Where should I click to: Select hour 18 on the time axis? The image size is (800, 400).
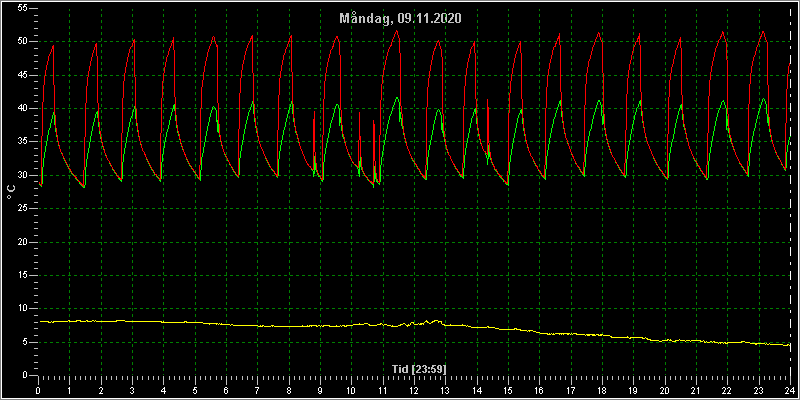(x=602, y=390)
